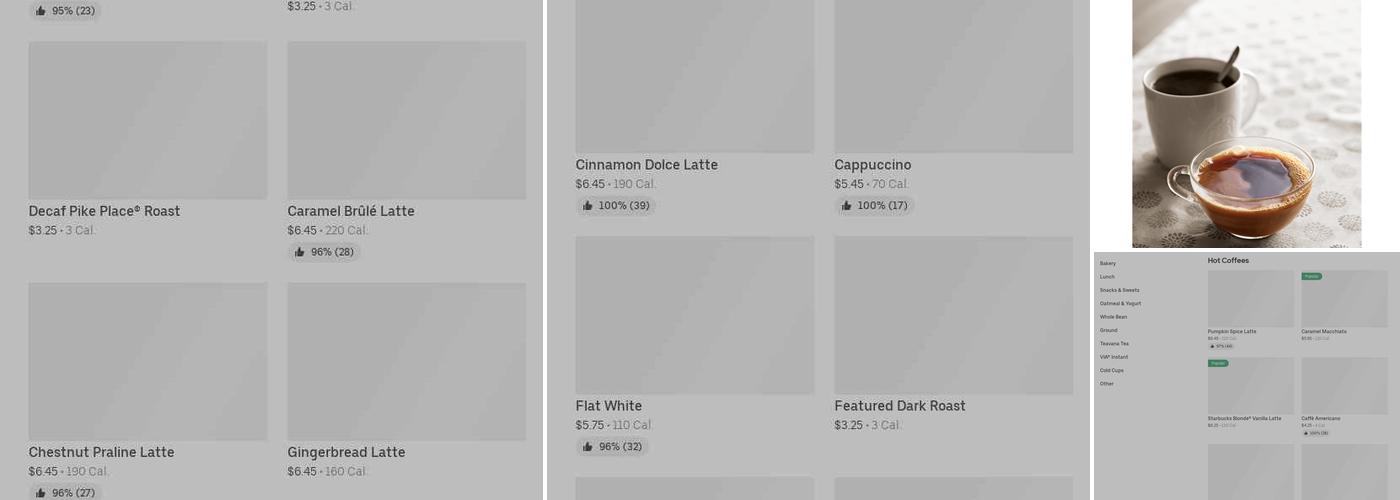Screen dimensions: 1400x500
Task: Click the coffee cups photo
Action: pos(1246,123)
